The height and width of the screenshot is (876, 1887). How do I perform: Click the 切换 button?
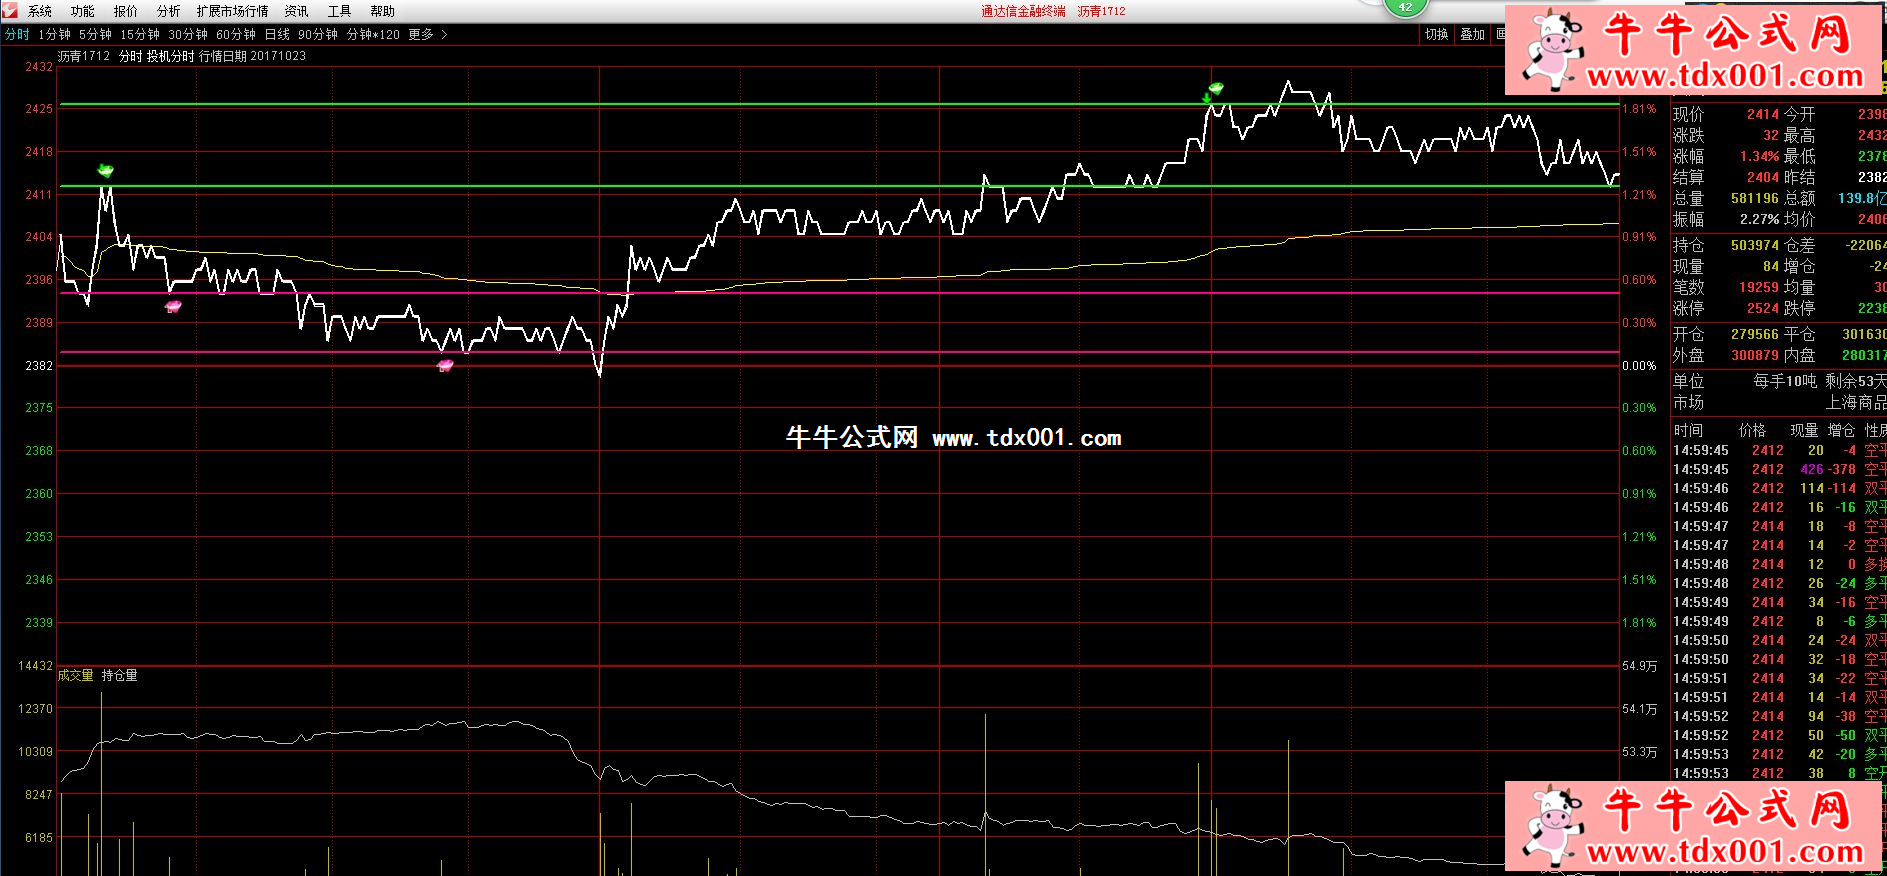(1436, 34)
